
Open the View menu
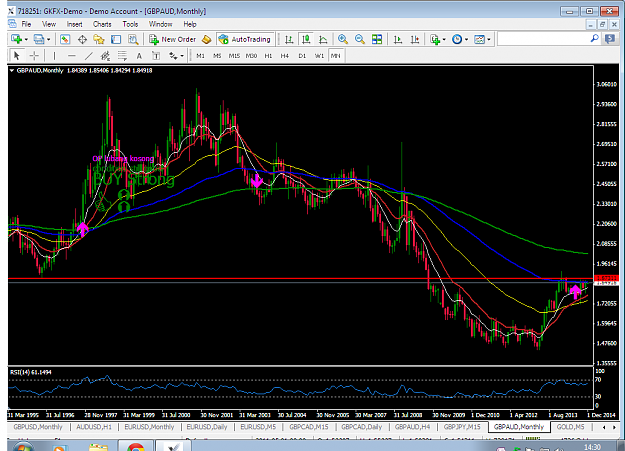coord(49,24)
